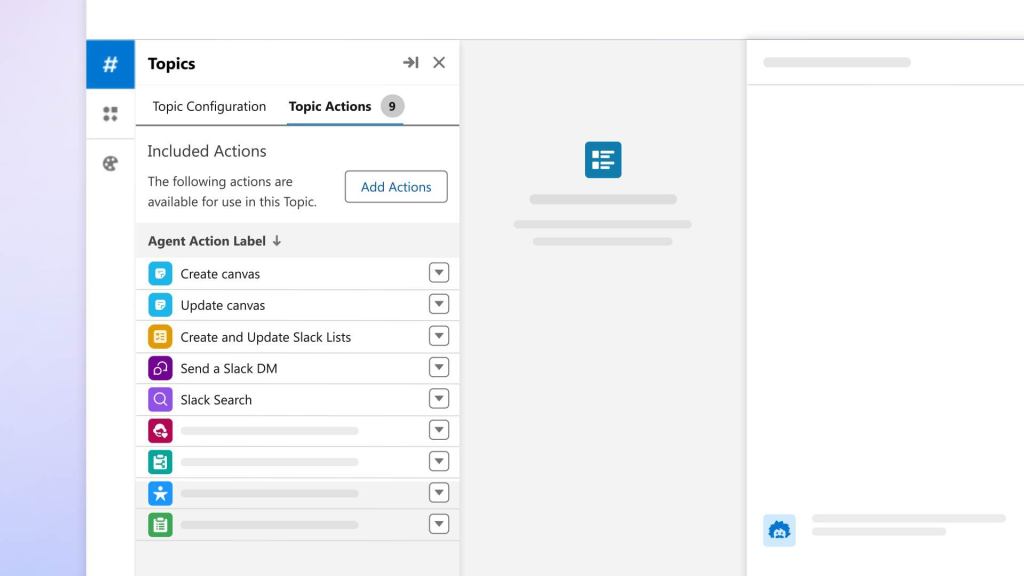Screen dimensions: 1024x576
Task: Click the Slack Search magnifier icon
Action: click(160, 399)
